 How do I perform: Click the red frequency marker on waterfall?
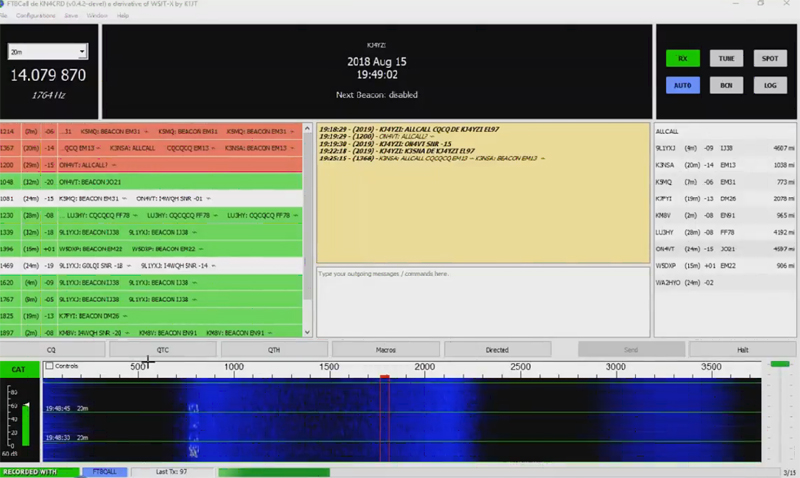coord(384,377)
